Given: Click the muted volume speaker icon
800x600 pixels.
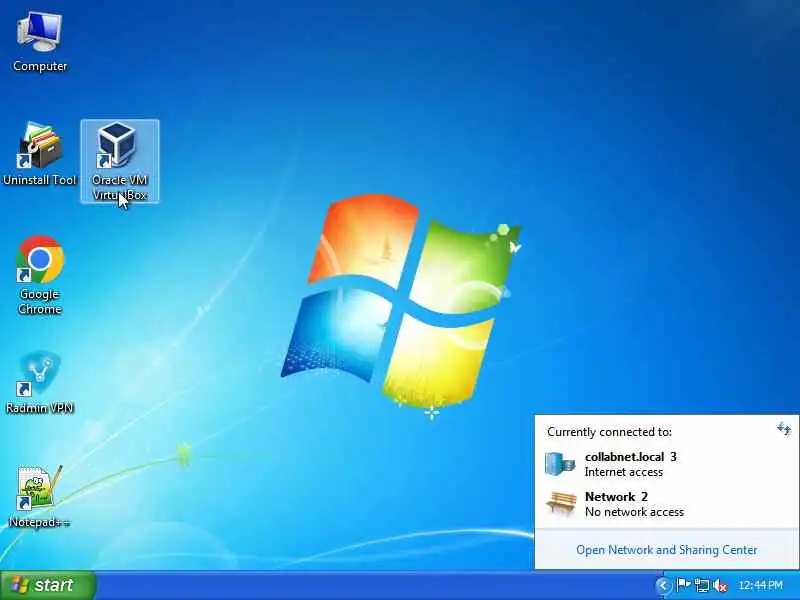Looking at the screenshot, I should pos(720,586).
